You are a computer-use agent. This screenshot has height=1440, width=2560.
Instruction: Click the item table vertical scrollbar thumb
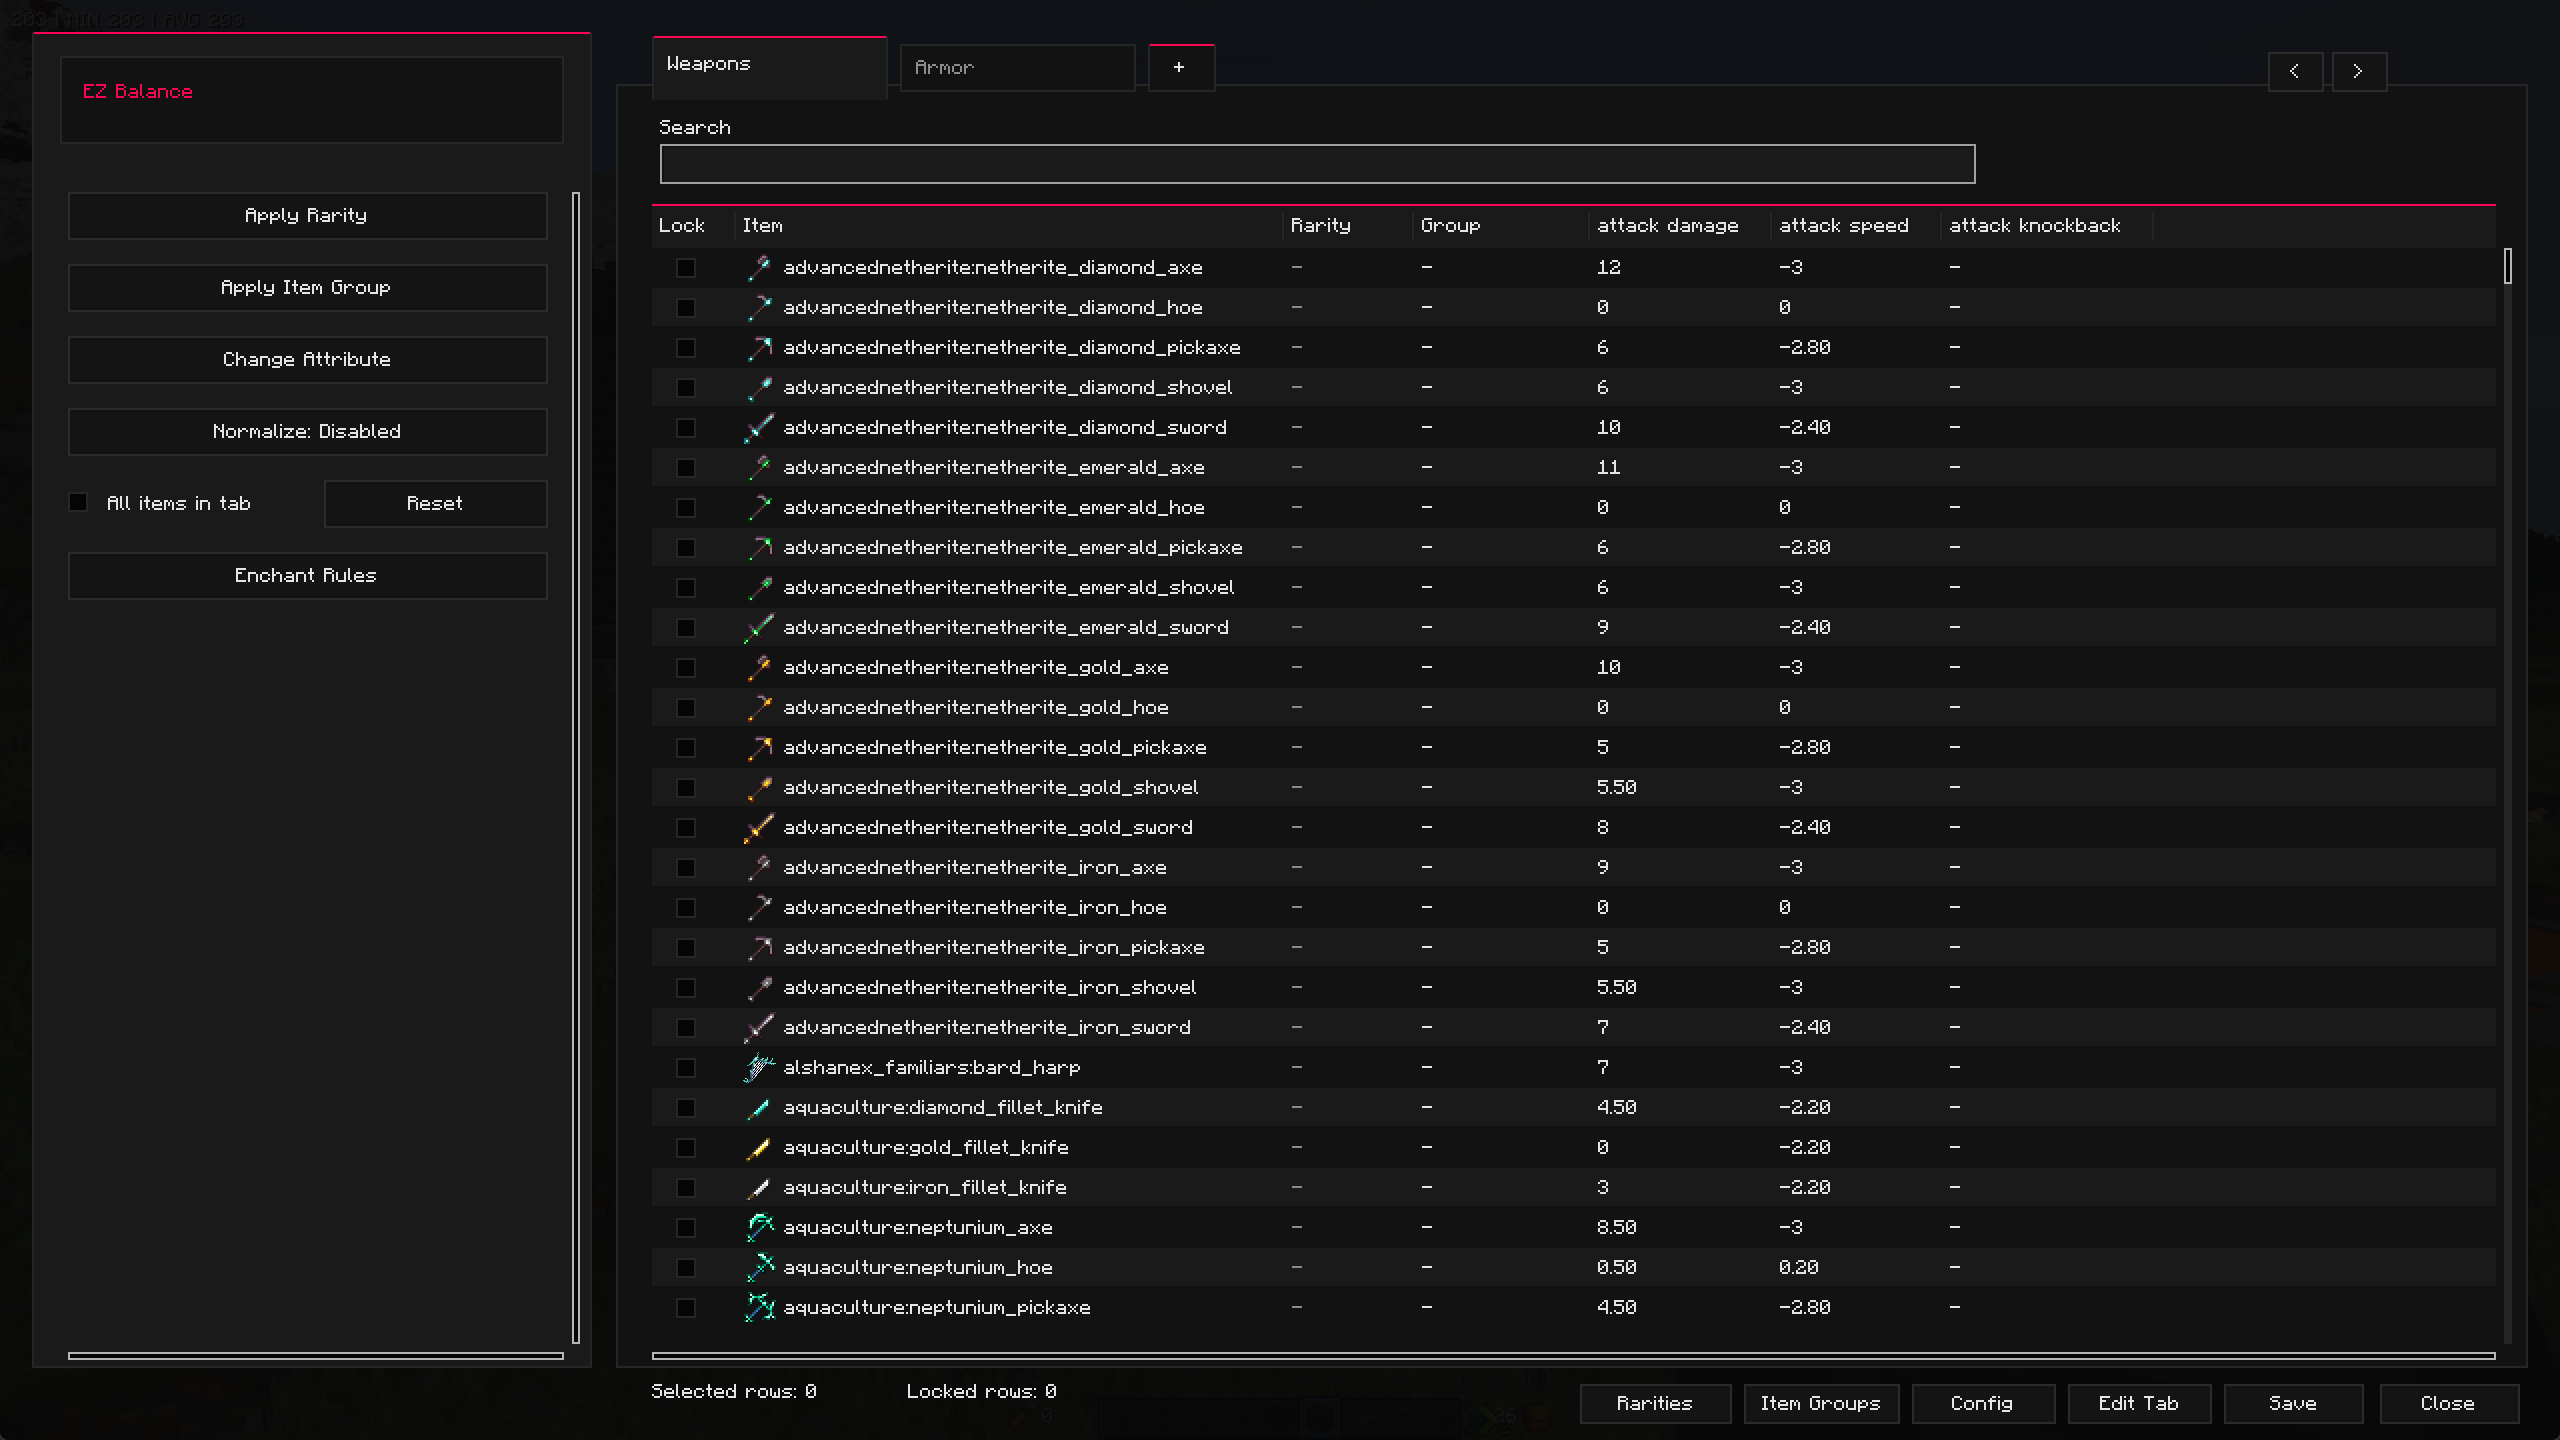coord(2507,266)
